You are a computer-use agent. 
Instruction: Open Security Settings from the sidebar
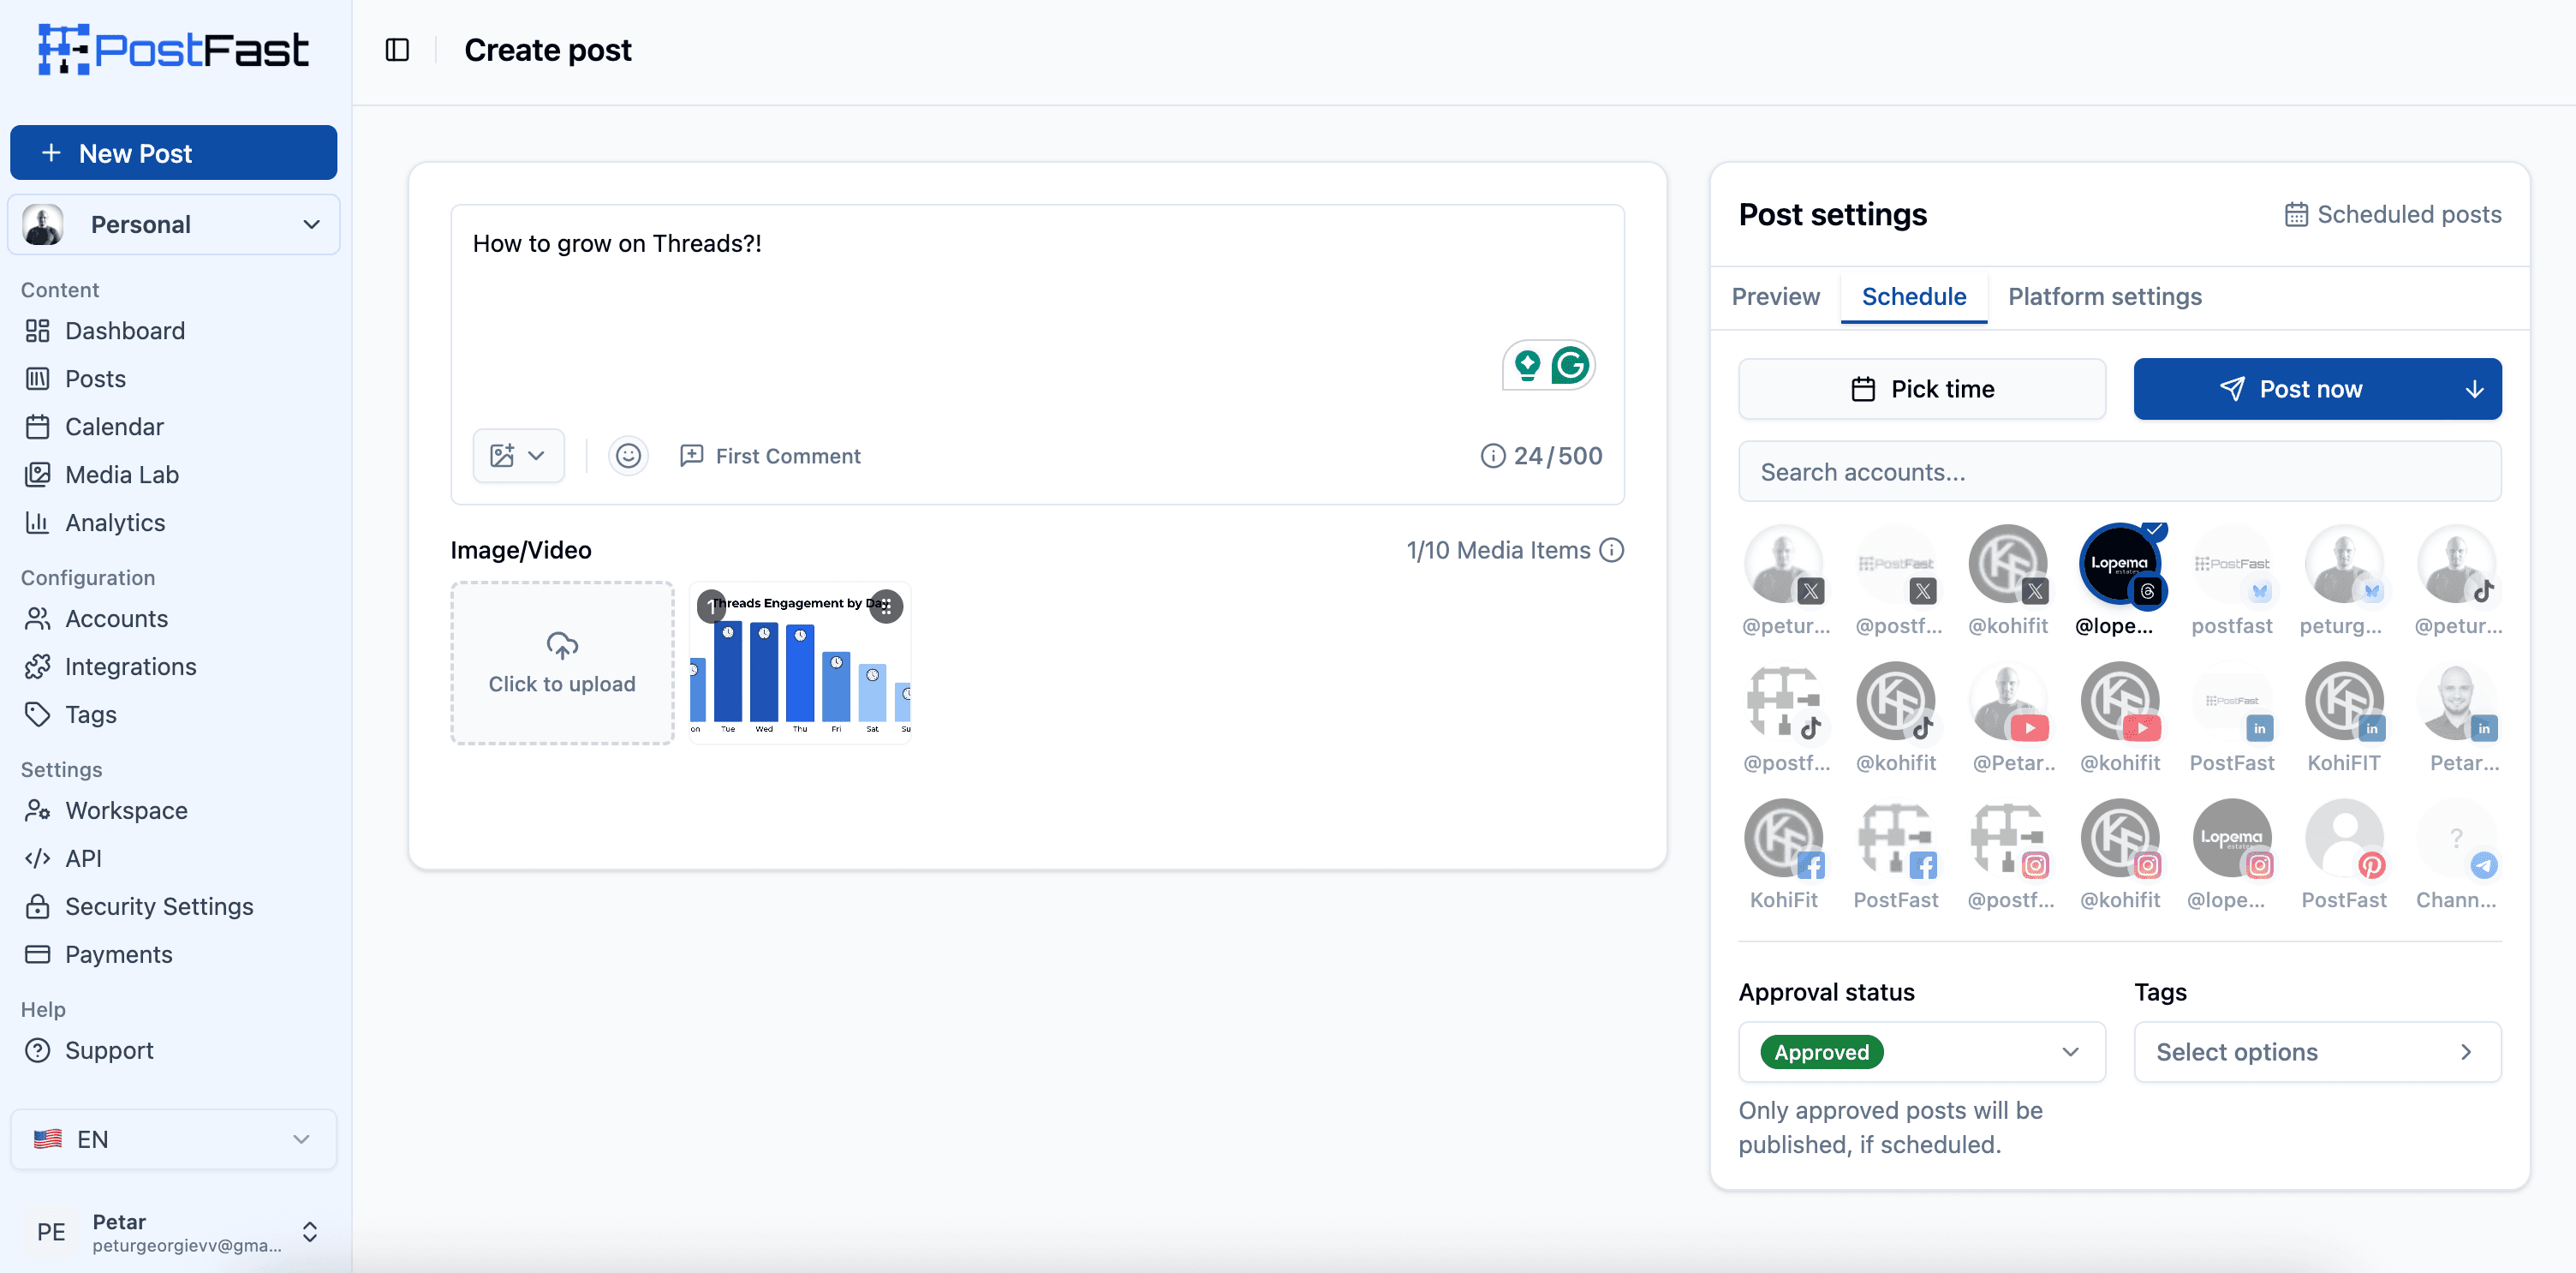(x=159, y=906)
